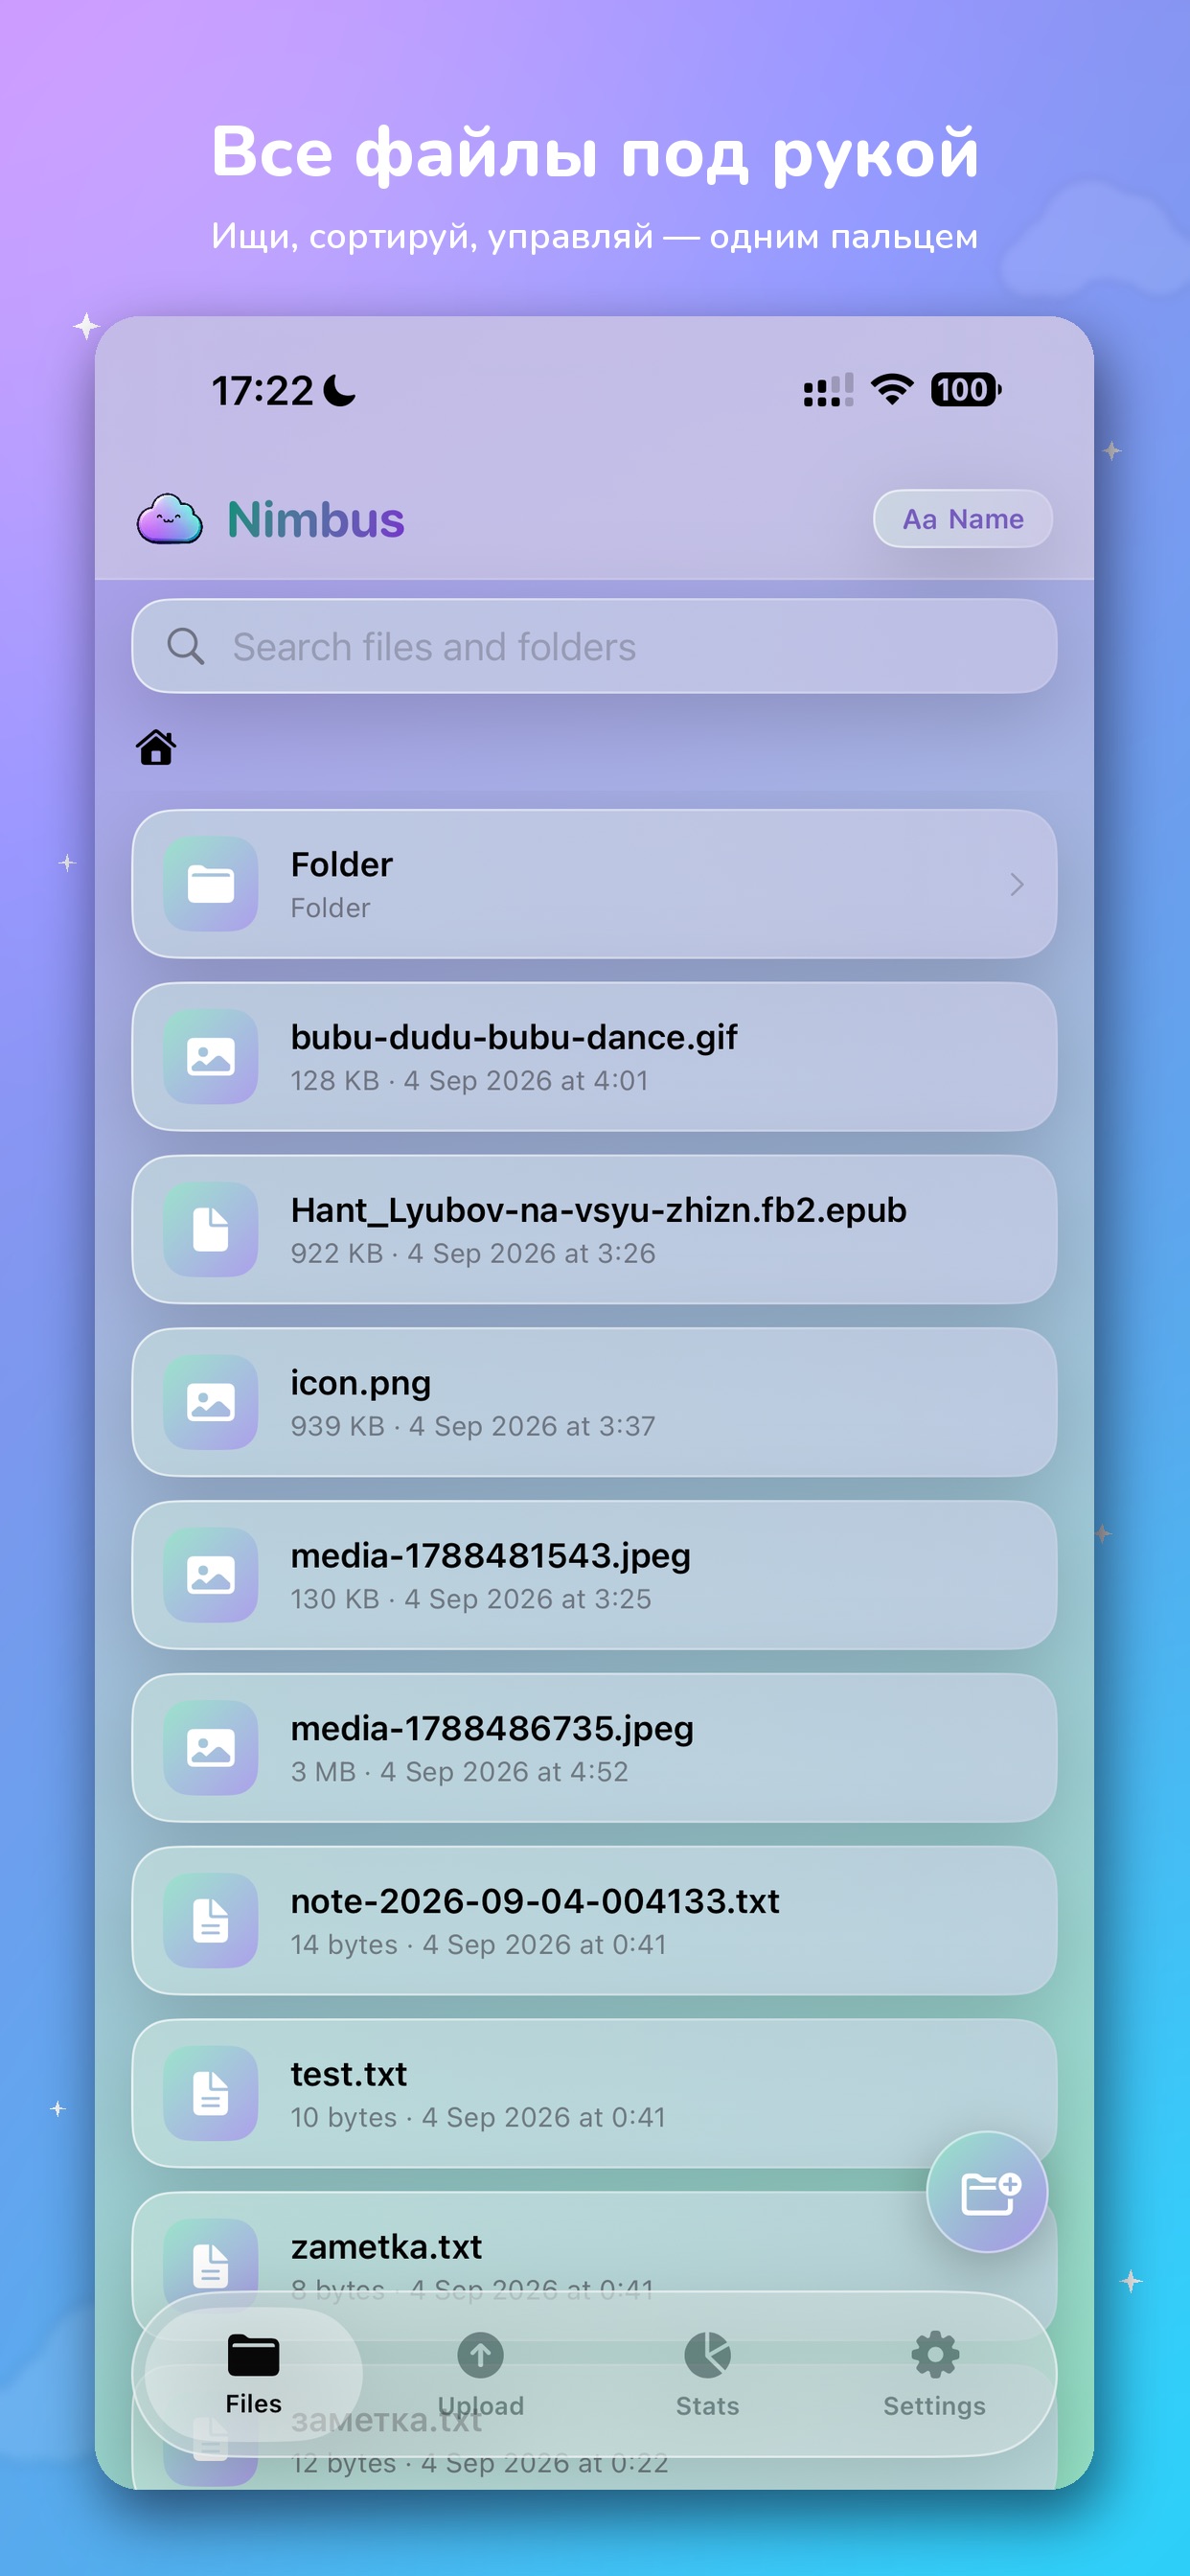The width and height of the screenshot is (1190, 2576).
Task: Click the cellular signal indicator
Action: pos(828,390)
